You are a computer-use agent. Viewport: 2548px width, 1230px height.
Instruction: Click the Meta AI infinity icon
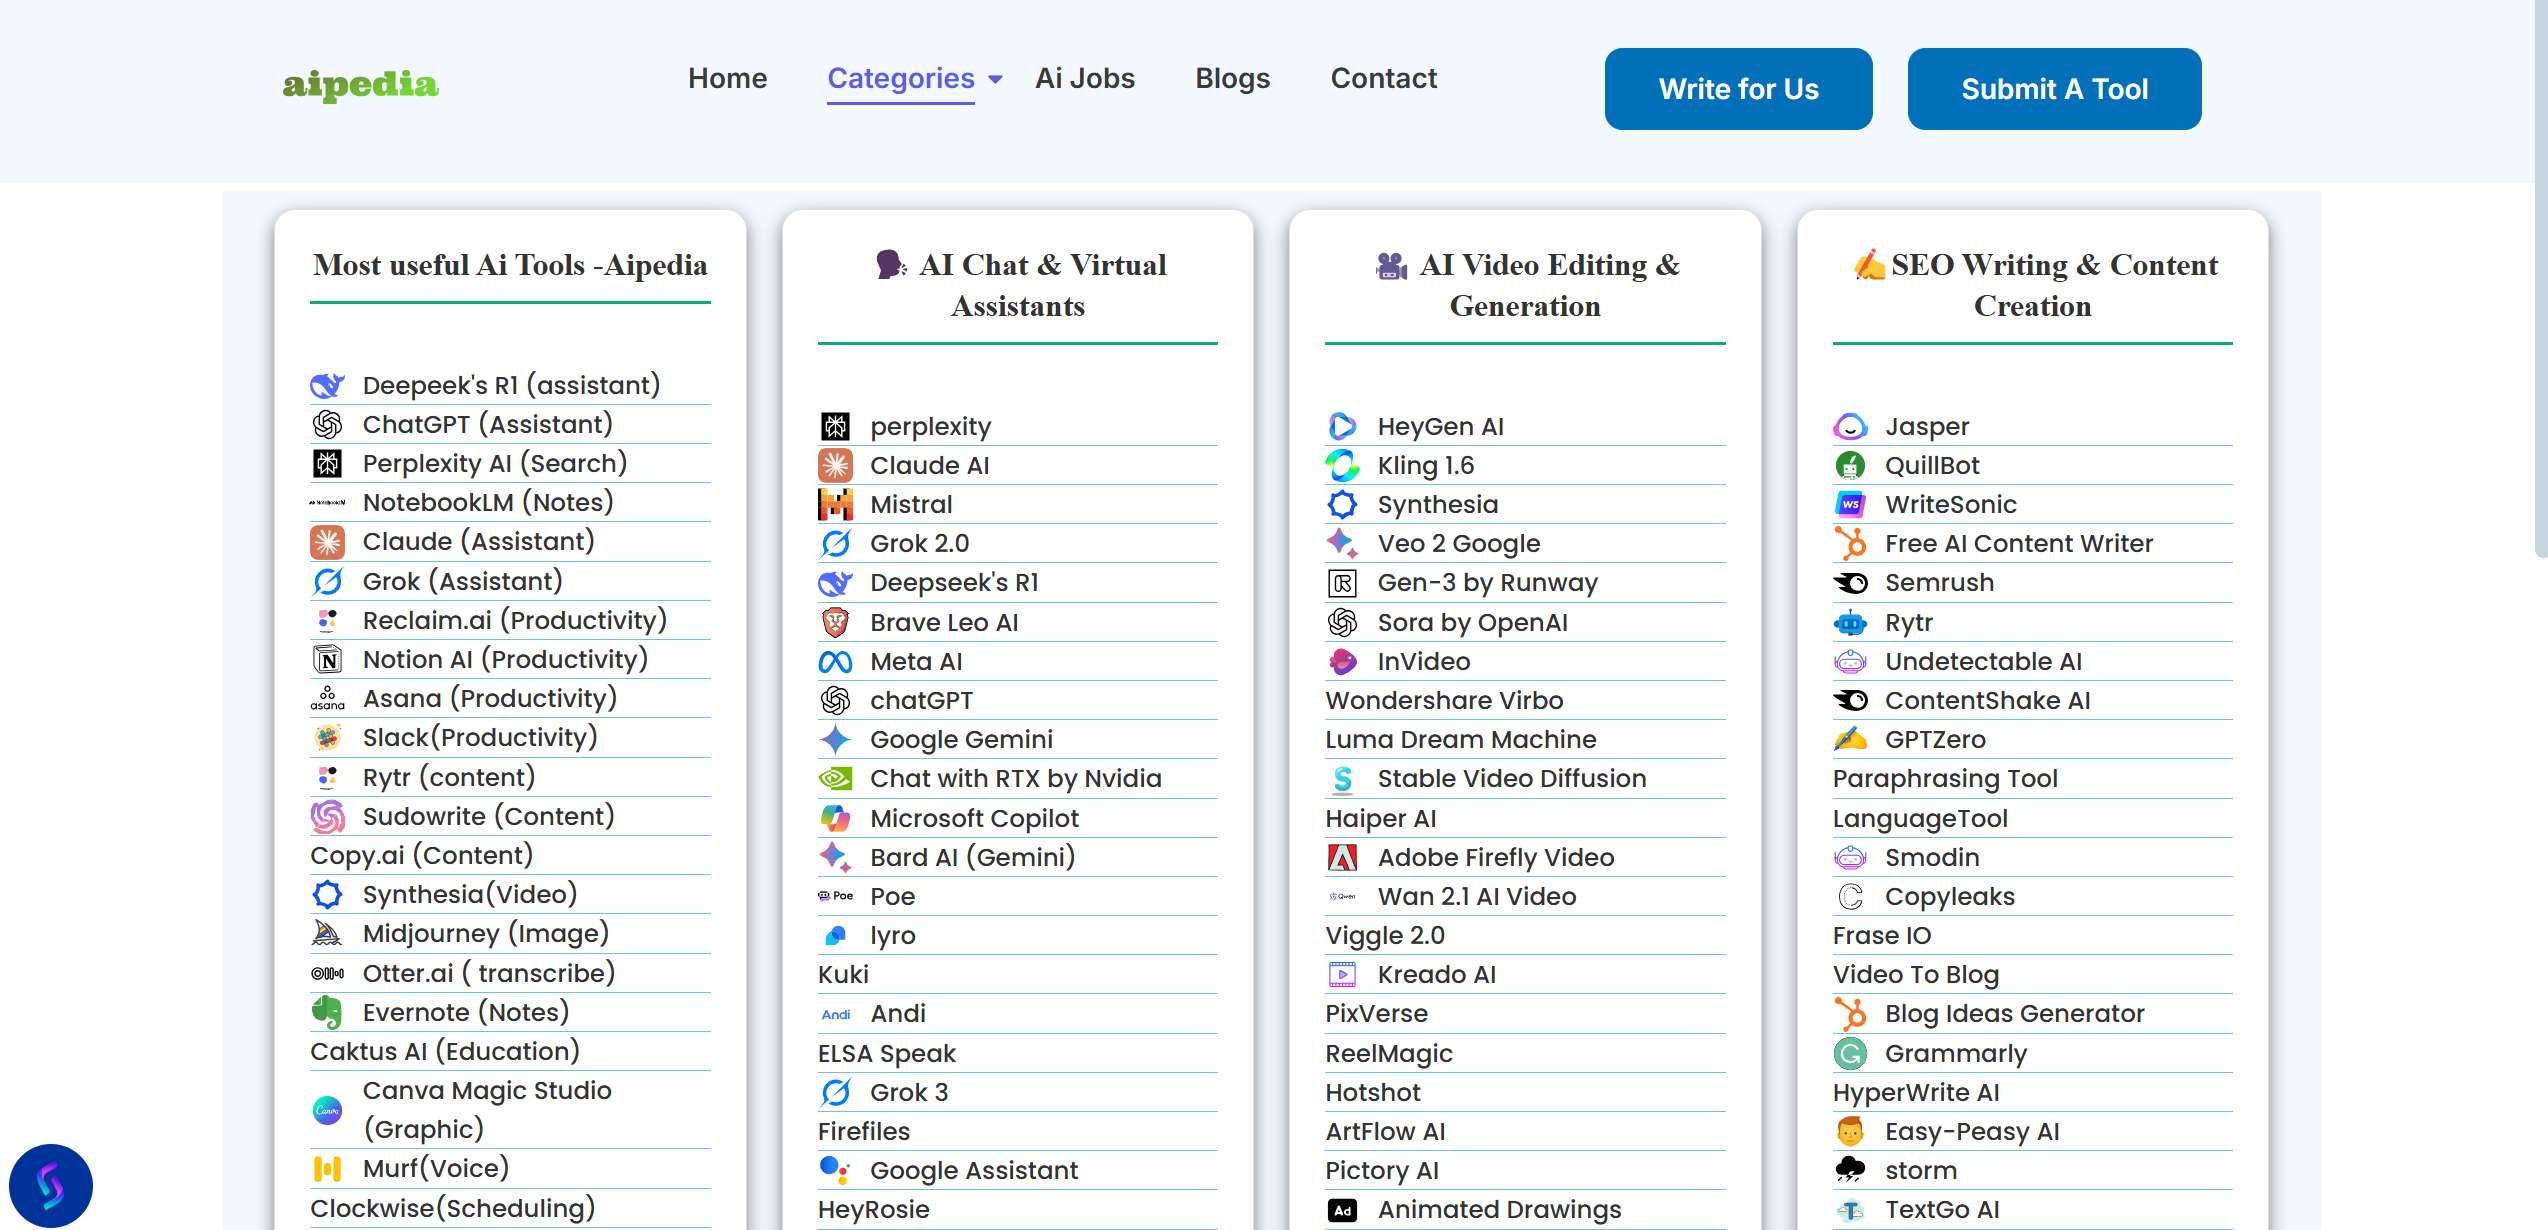835,661
